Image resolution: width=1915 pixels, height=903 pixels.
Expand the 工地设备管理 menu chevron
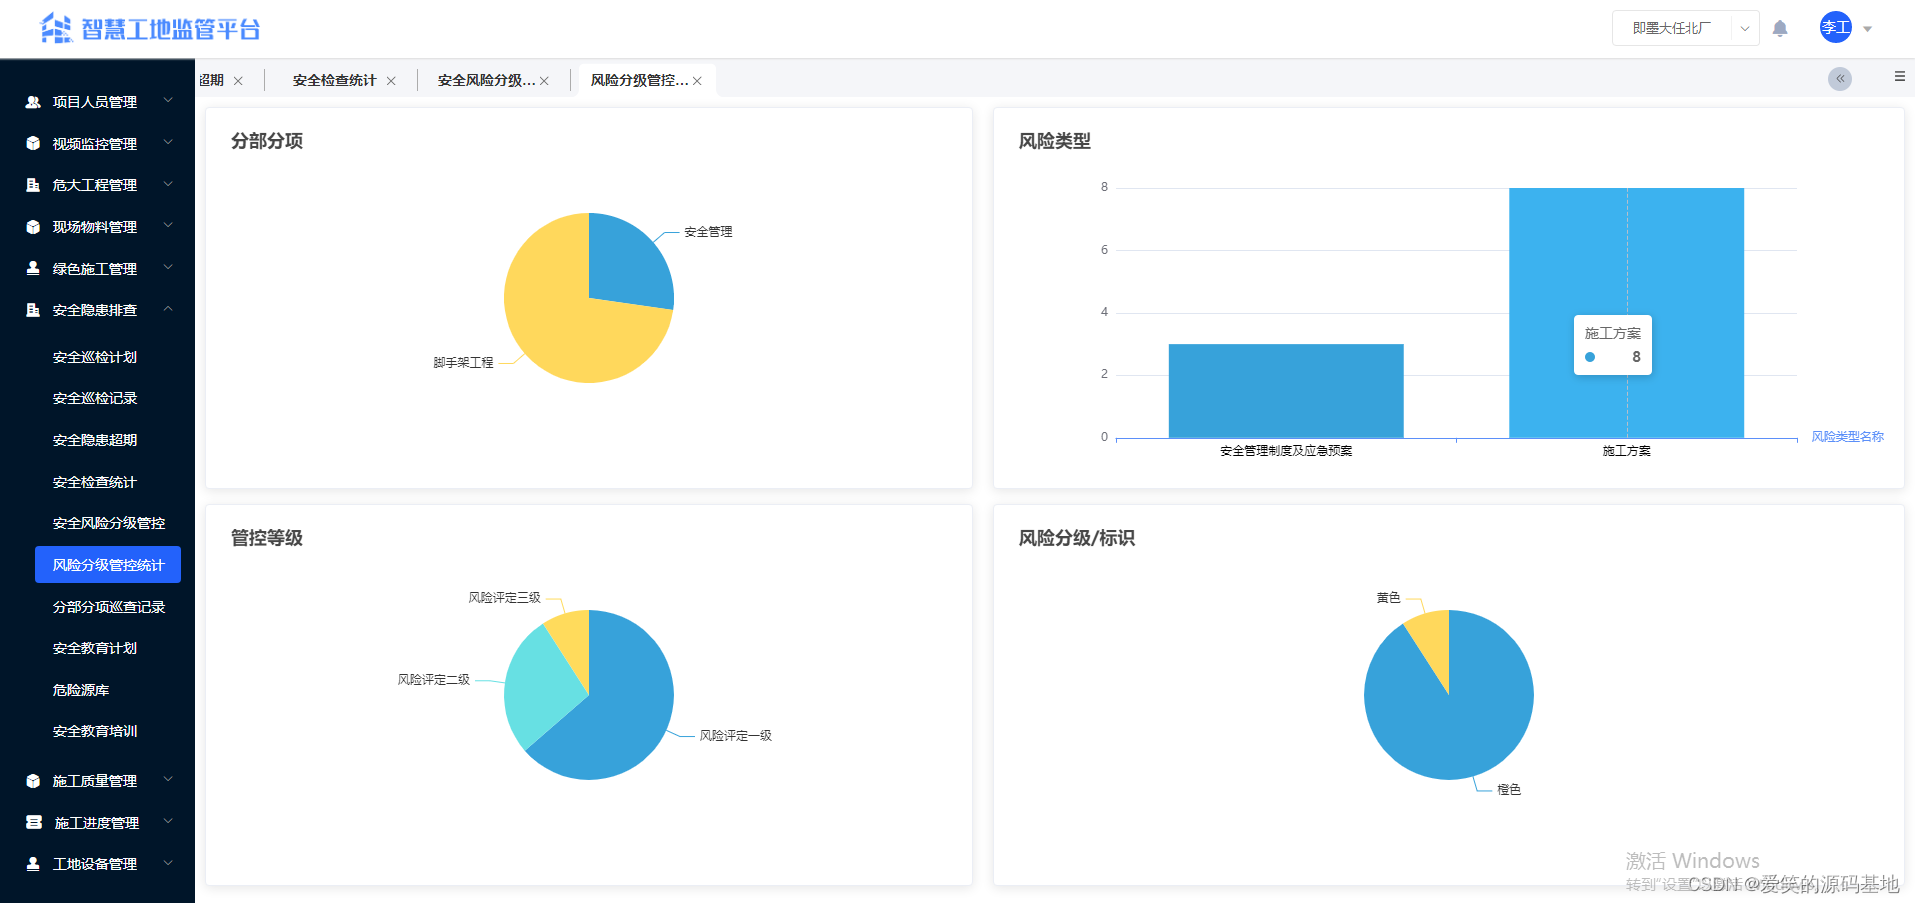(168, 863)
